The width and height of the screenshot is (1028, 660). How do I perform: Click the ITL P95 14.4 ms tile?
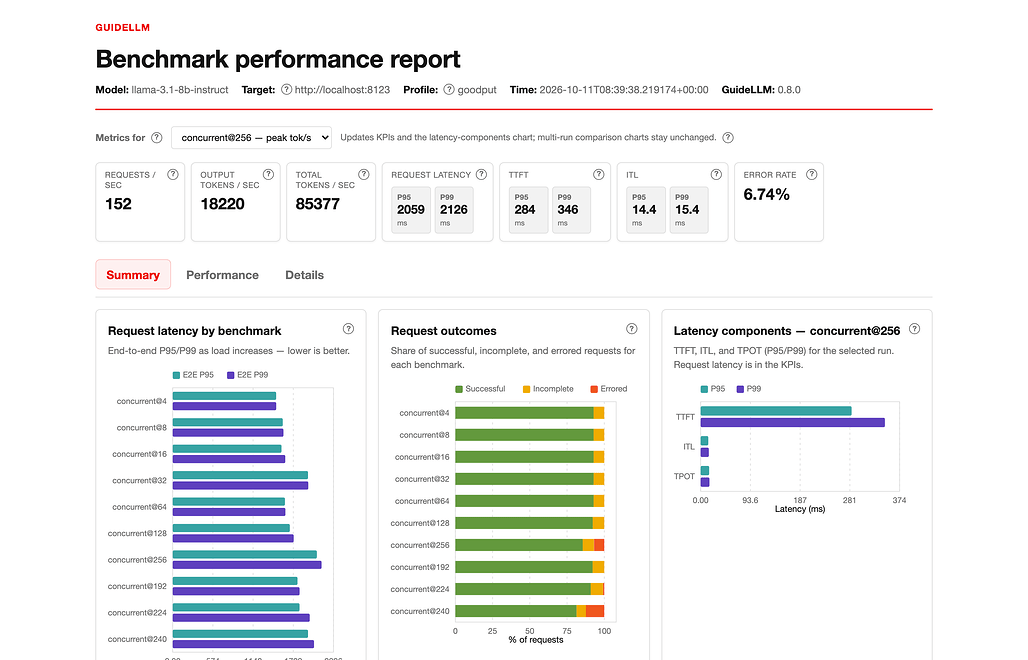(x=646, y=210)
